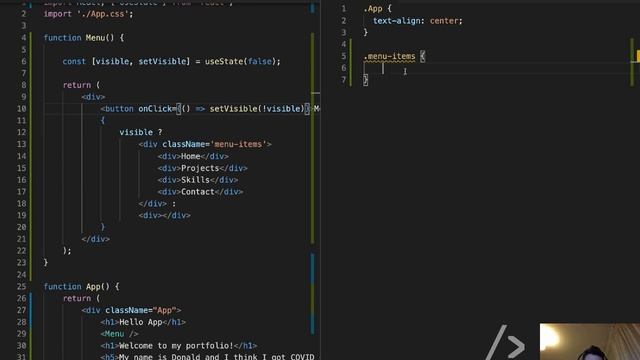Click the '<Menu />' component line

(119, 334)
